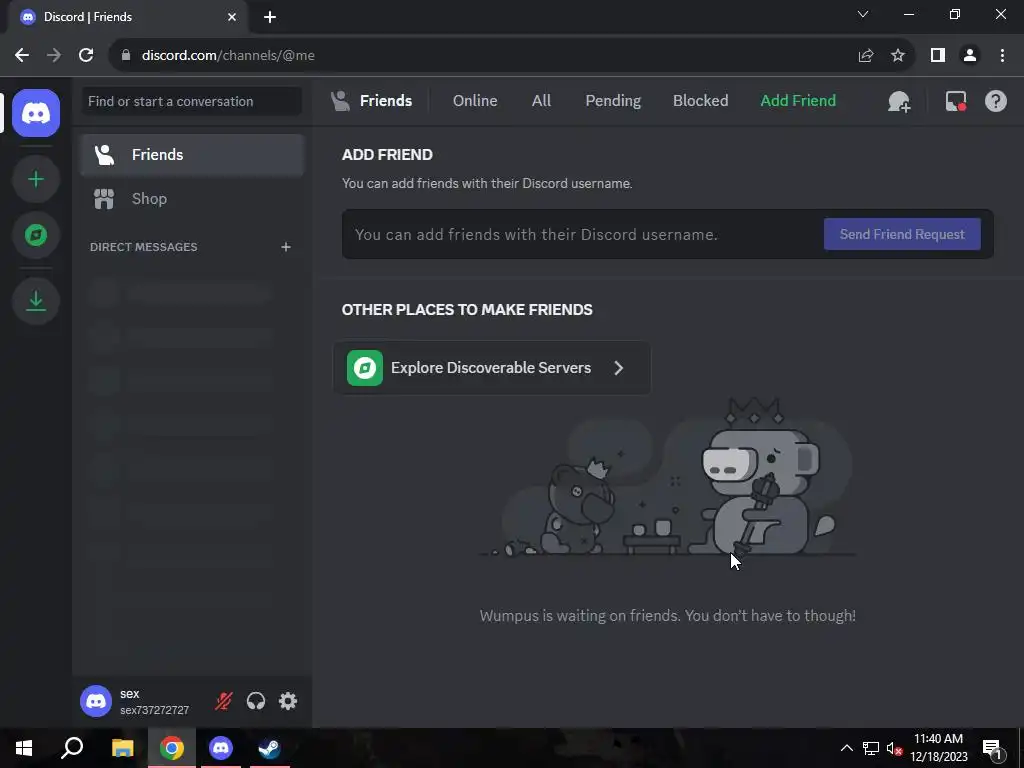Select Friends in the sidebar
Viewport: 1024px width, 768px height.
pyautogui.click(x=192, y=155)
